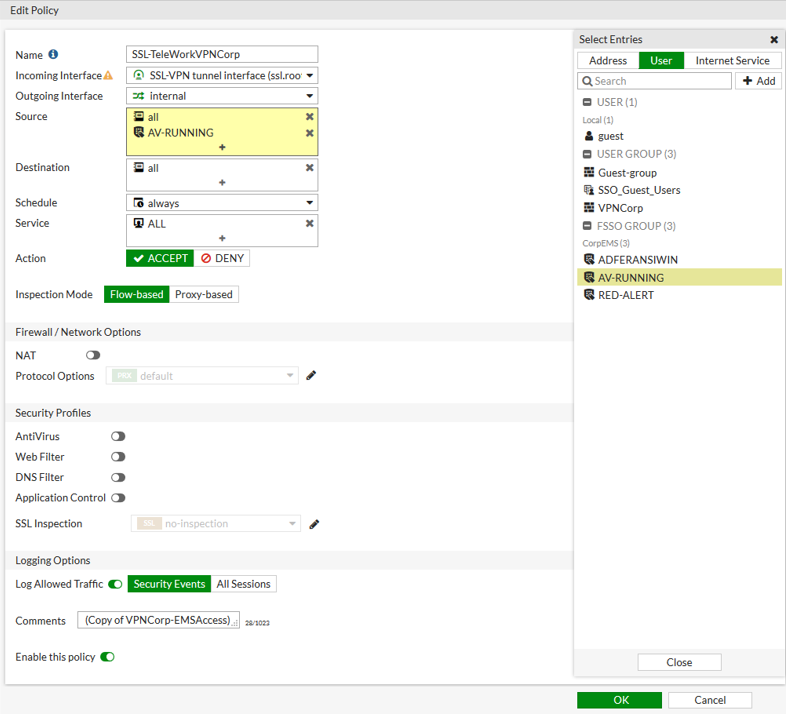Viewport: 786px width, 714px height.
Task: Click the always schedule icon
Action: tap(139, 203)
